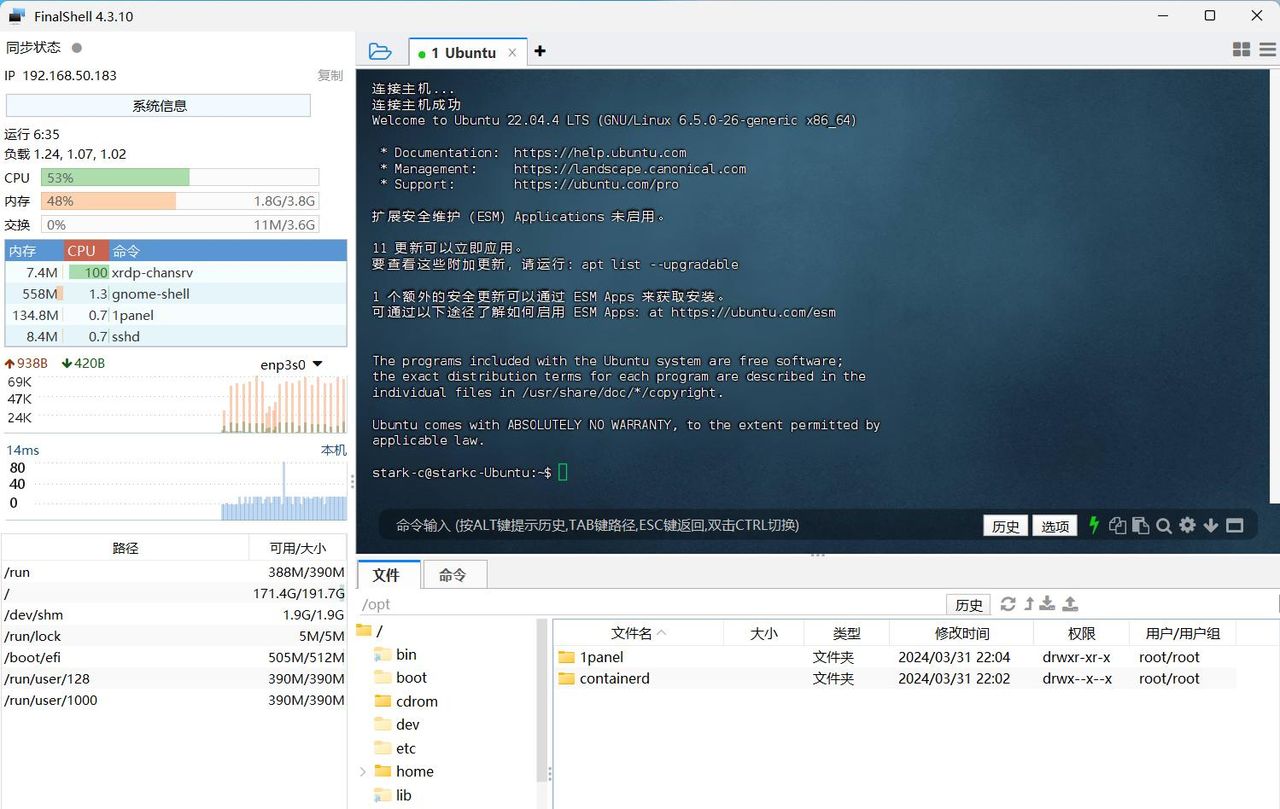
Task: Select the gnome-shell process row
Action: click(176, 293)
